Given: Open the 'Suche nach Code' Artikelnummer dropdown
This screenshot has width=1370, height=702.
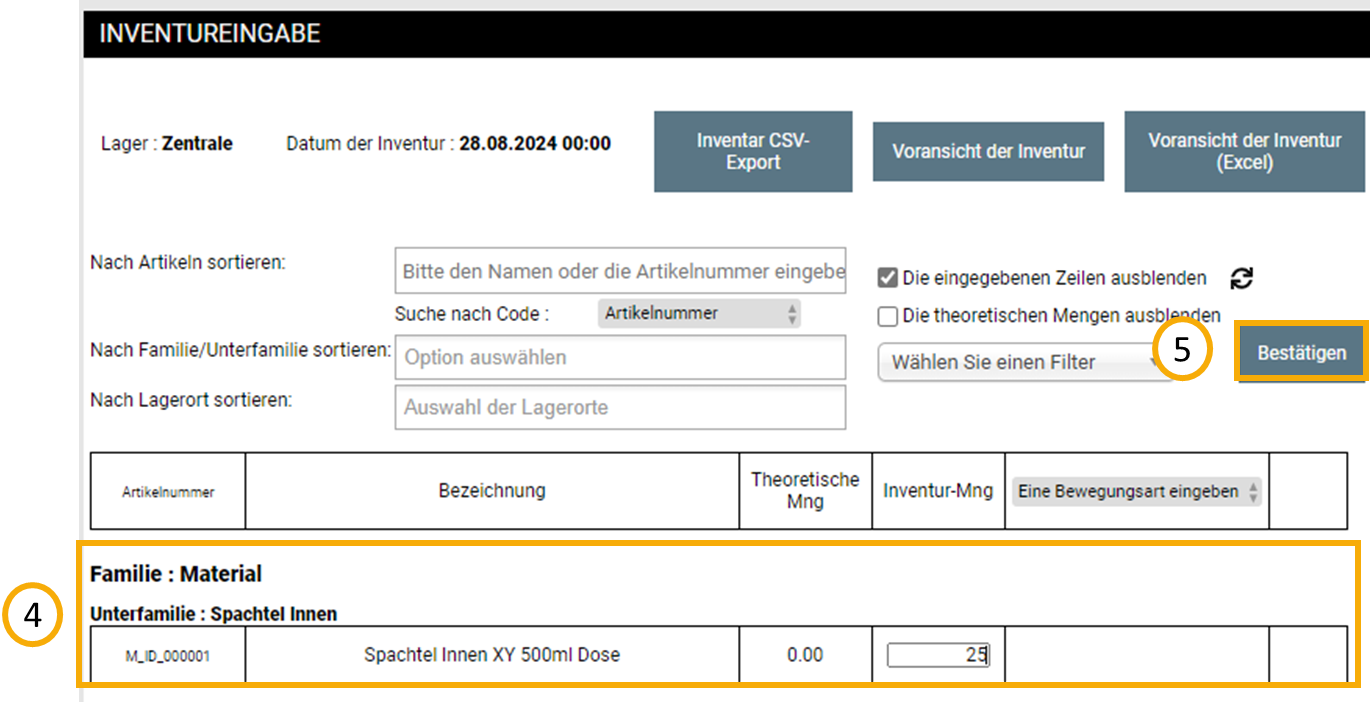Looking at the screenshot, I should 699,314.
